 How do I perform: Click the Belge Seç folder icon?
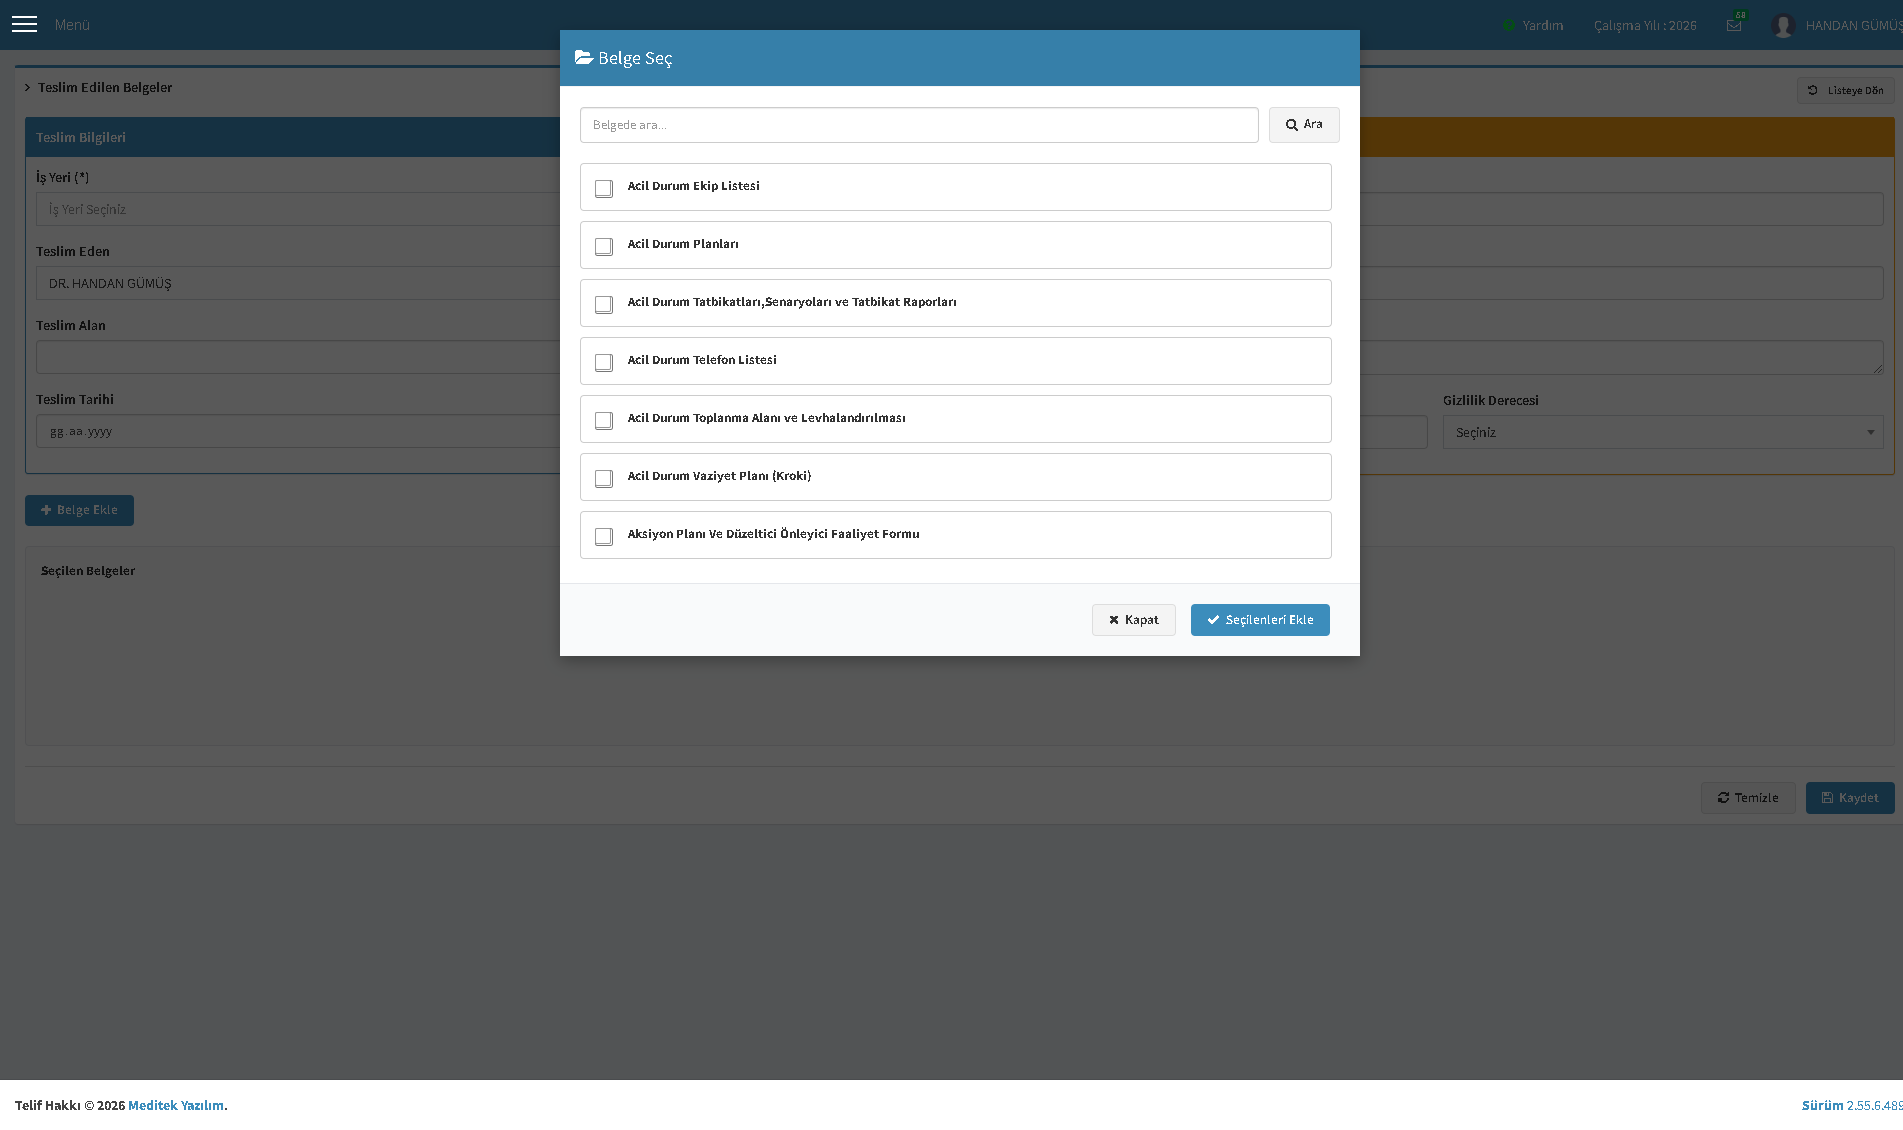584,58
